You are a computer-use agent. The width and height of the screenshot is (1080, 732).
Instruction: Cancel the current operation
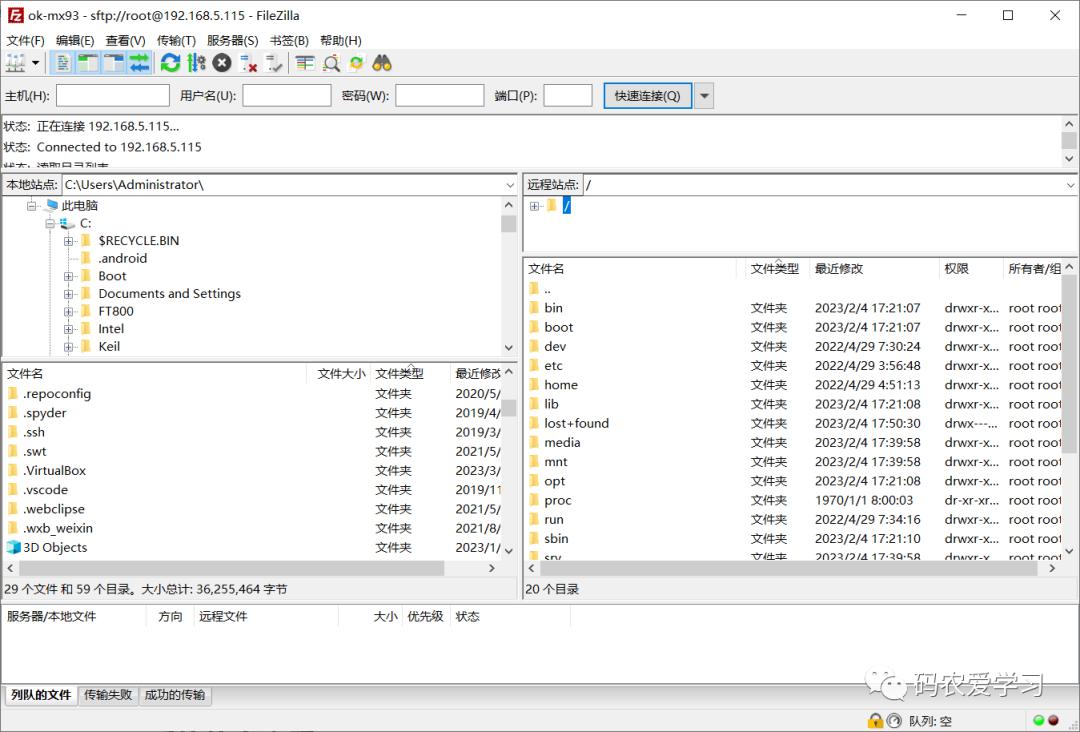(222, 63)
